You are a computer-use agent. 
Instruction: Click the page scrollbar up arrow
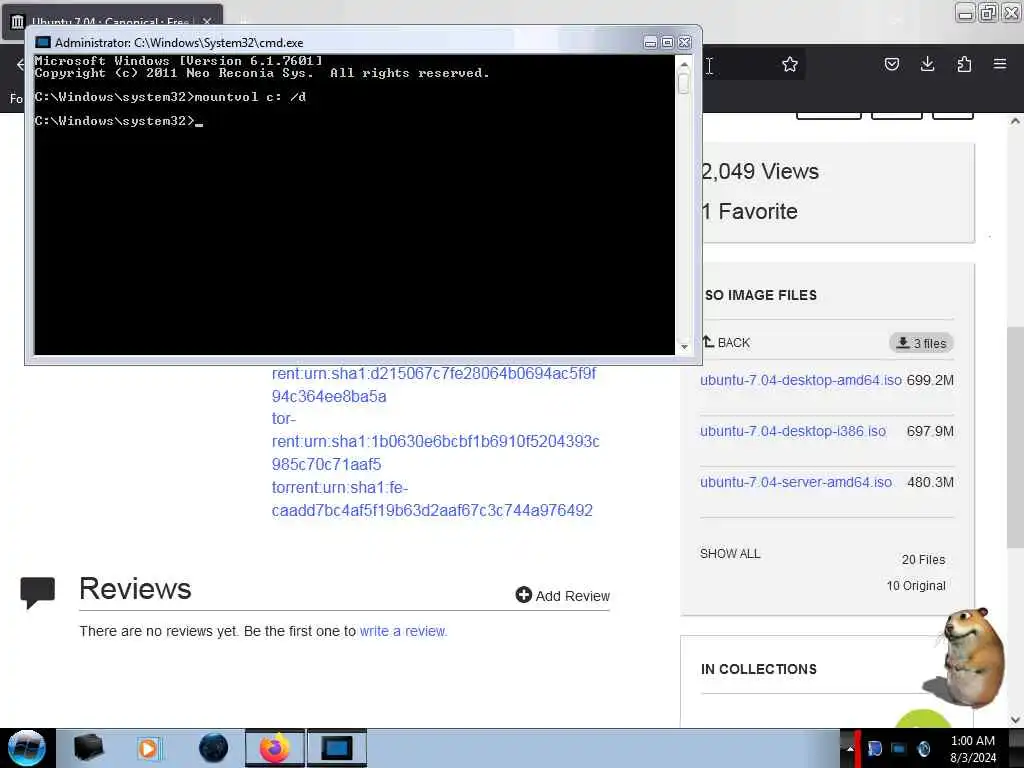coord(1015,121)
